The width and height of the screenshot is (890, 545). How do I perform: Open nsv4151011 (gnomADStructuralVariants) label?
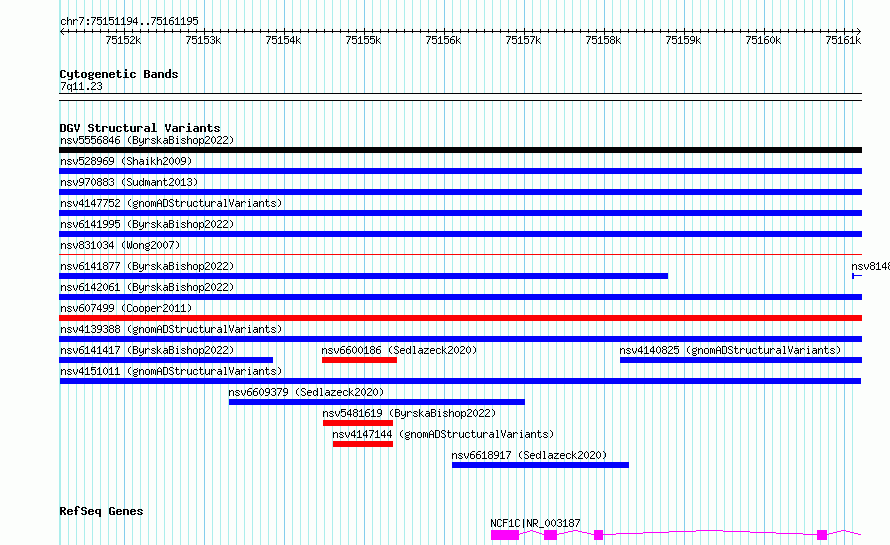[171, 371]
